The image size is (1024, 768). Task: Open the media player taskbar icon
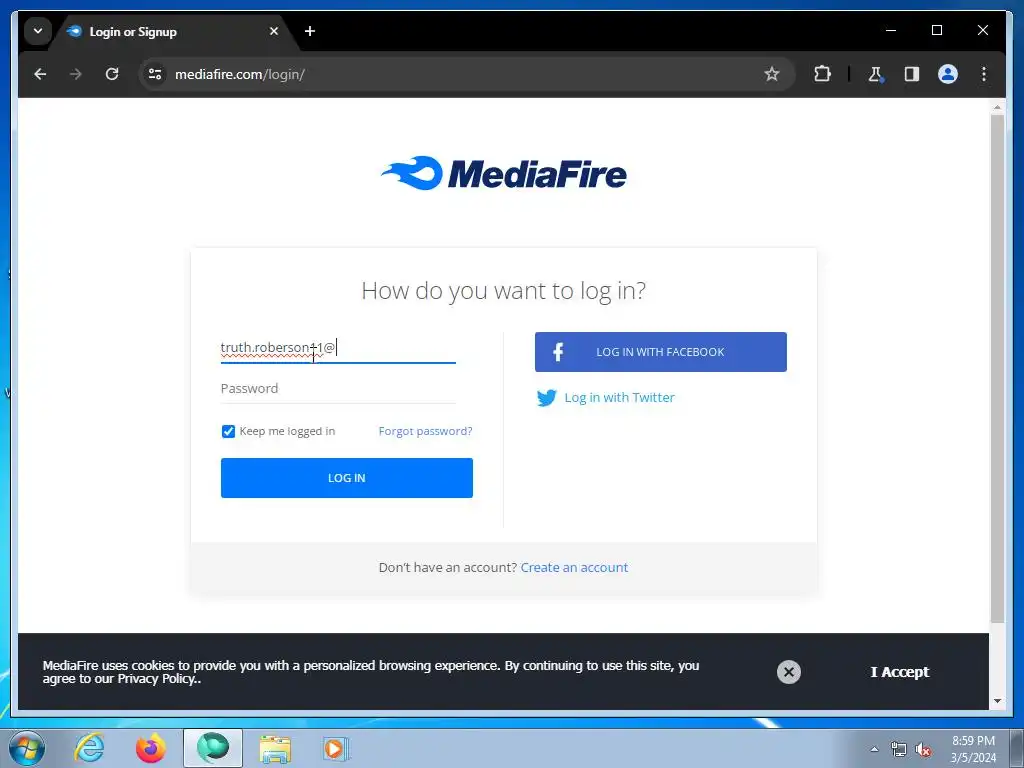click(x=336, y=748)
